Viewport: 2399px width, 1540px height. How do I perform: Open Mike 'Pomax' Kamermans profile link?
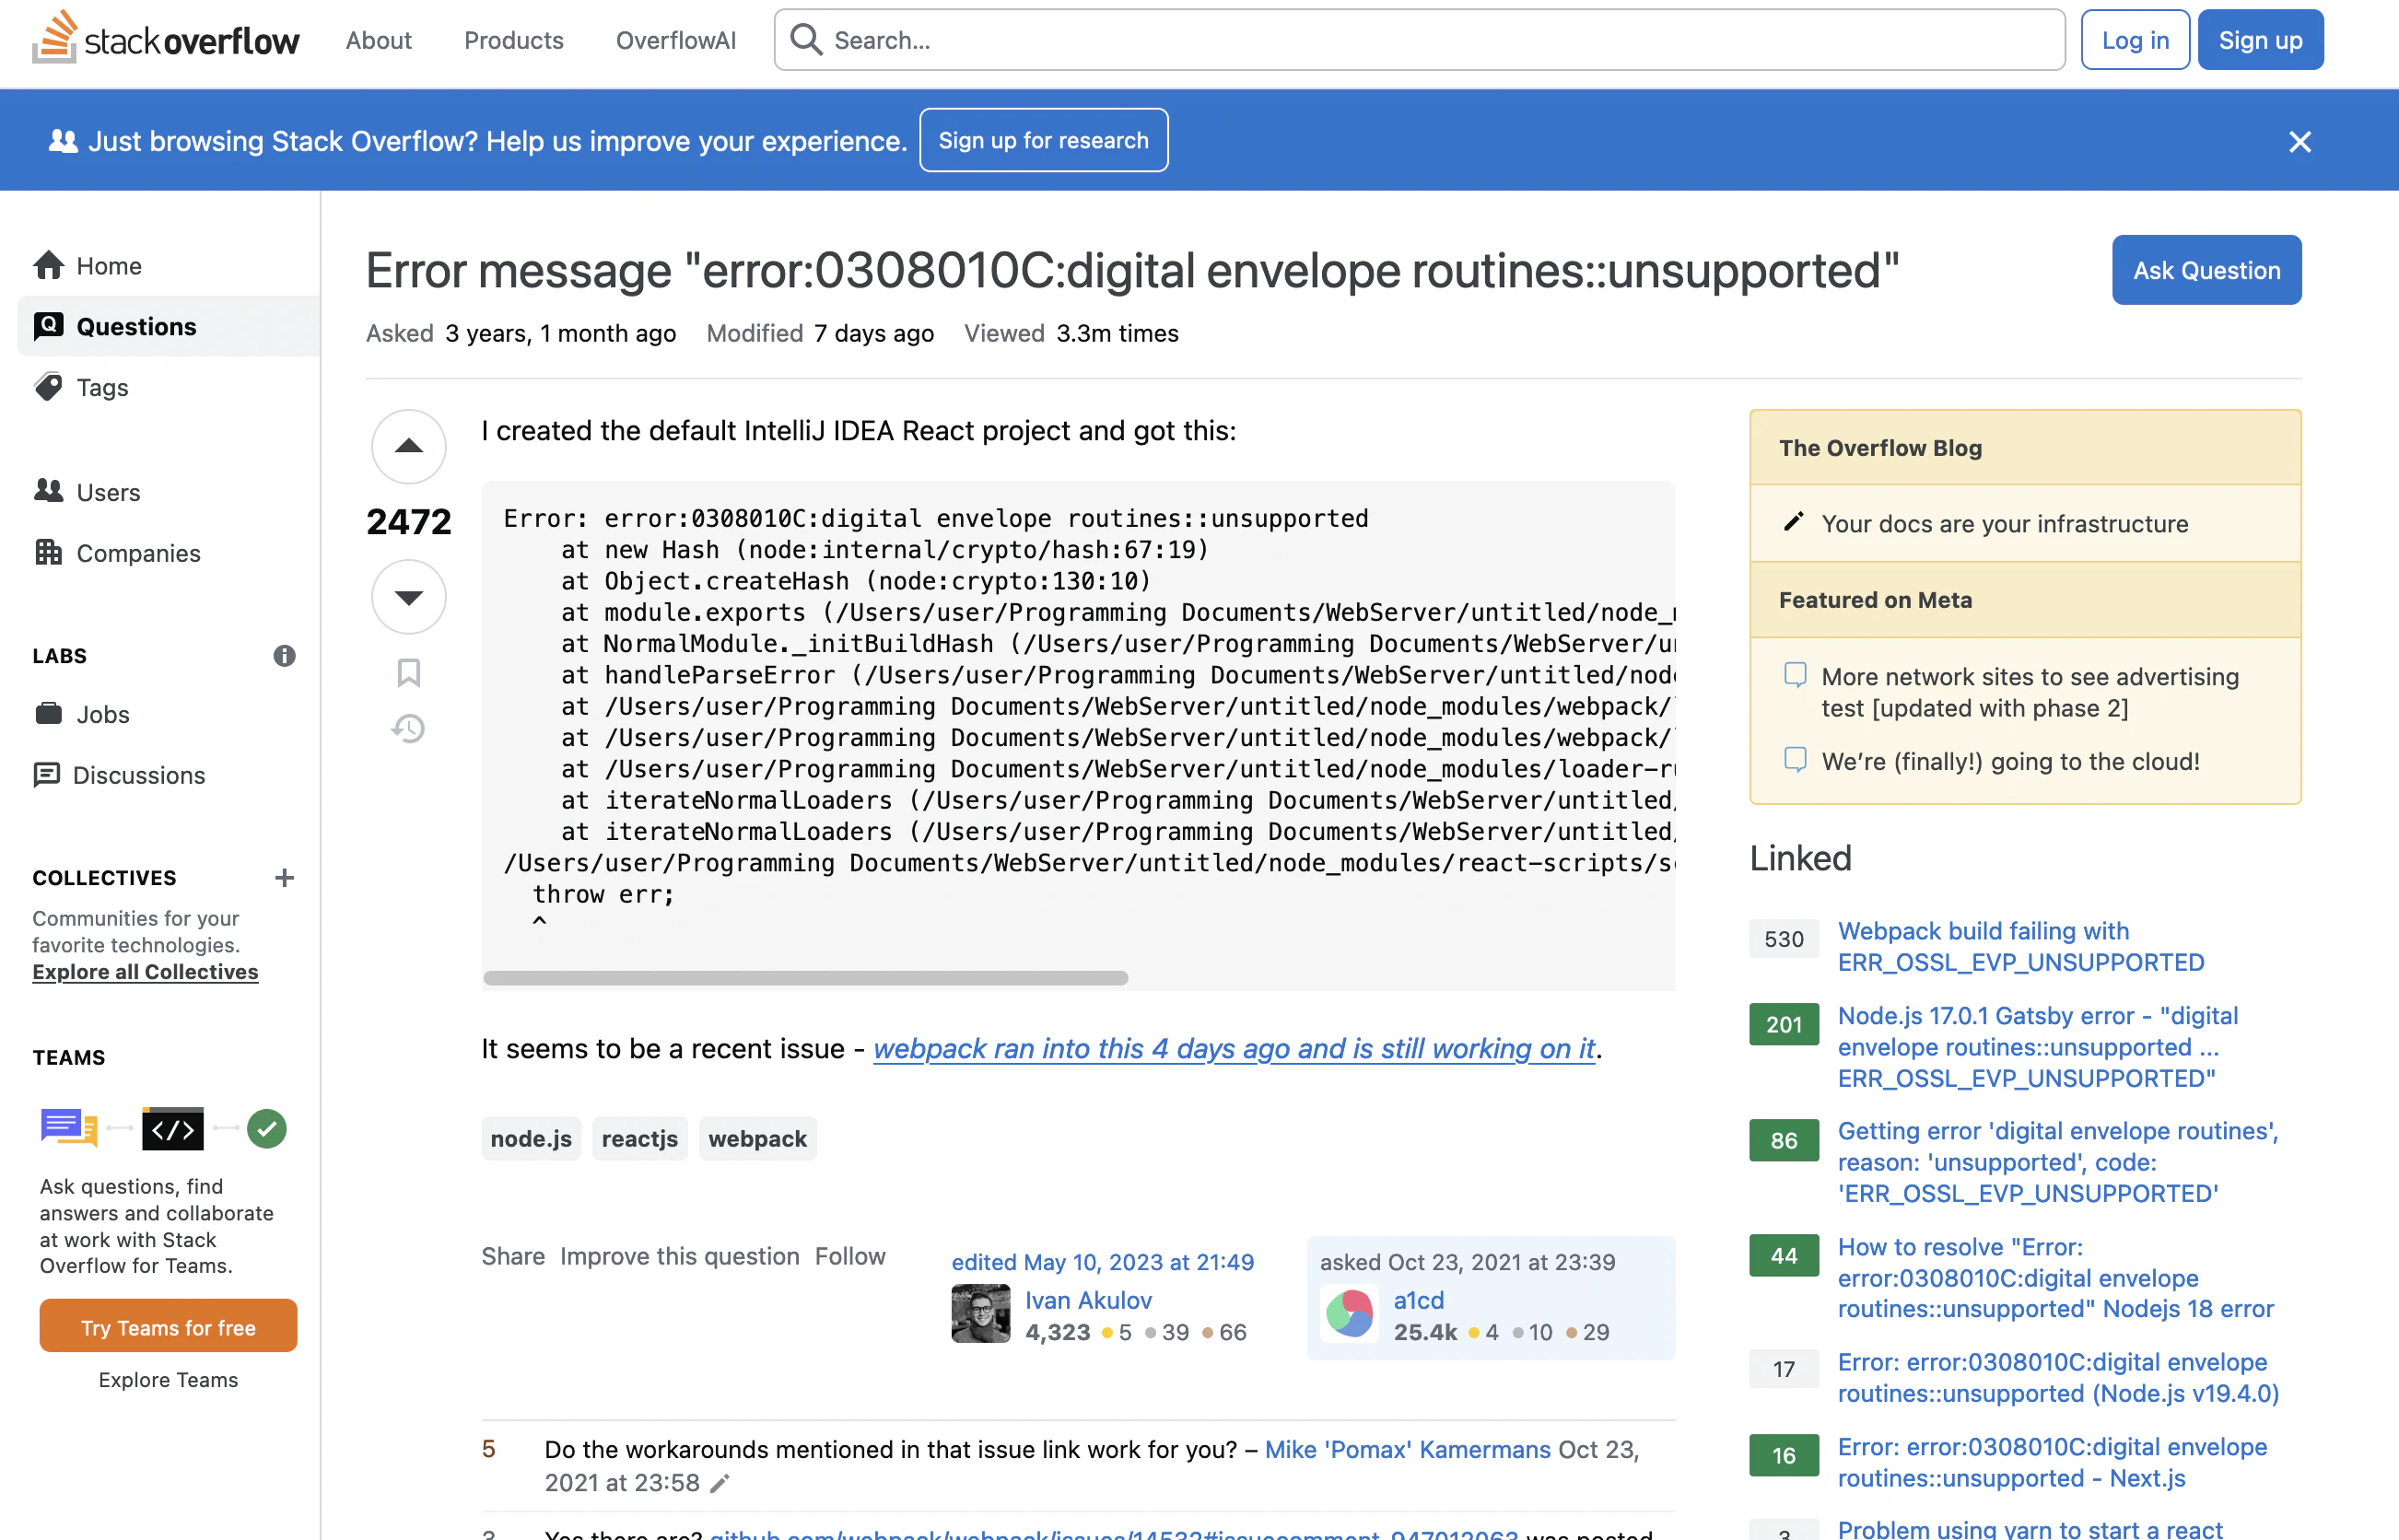(1407, 1449)
